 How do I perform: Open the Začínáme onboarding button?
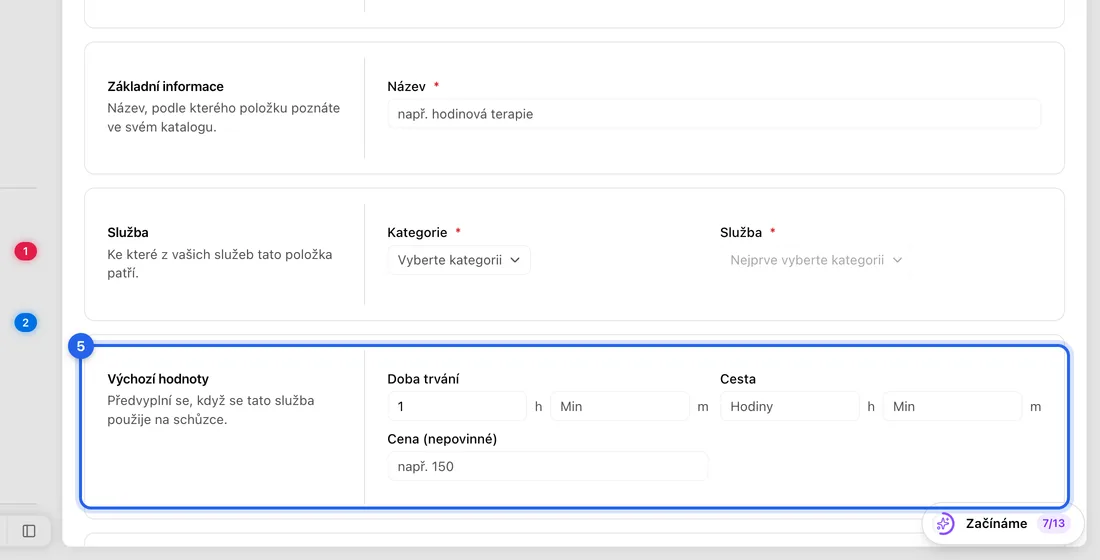[1003, 524]
